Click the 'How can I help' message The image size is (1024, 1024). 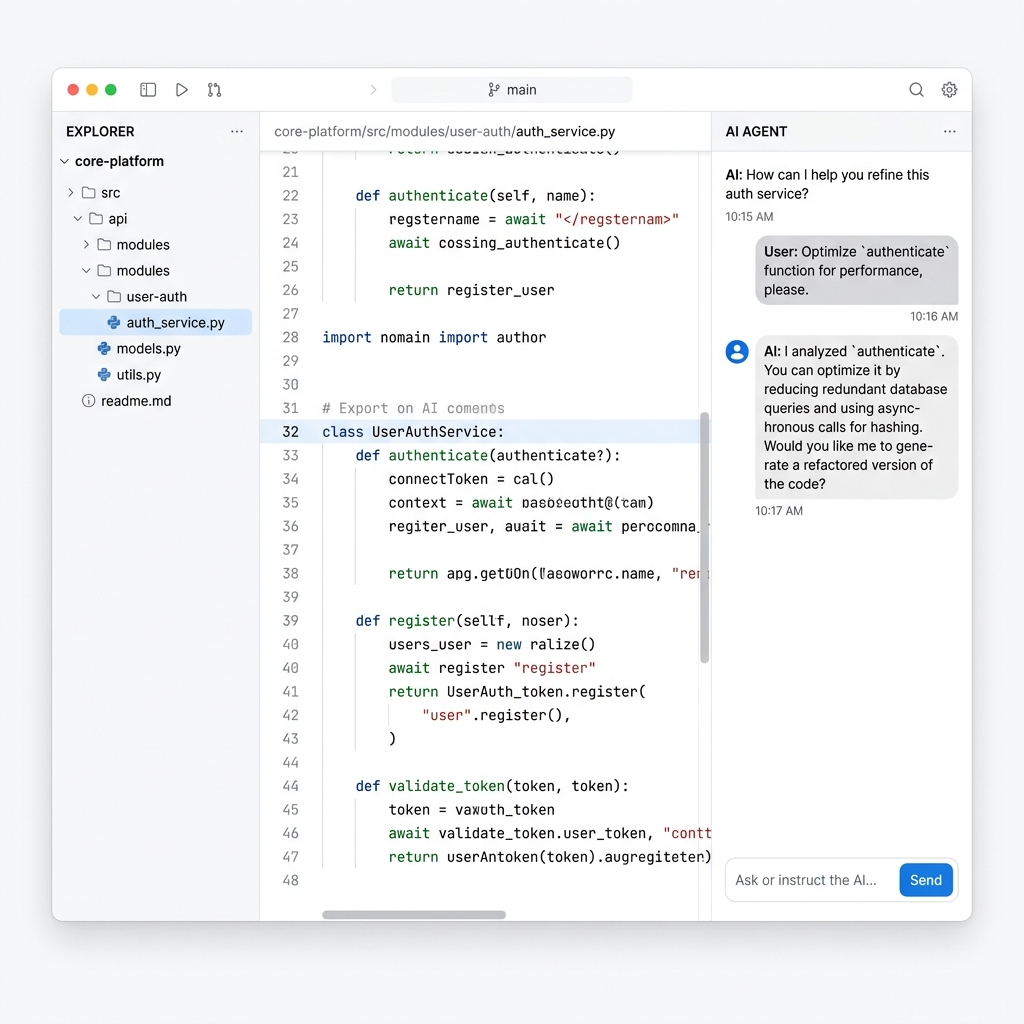pyautogui.click(x=827, y=184)
